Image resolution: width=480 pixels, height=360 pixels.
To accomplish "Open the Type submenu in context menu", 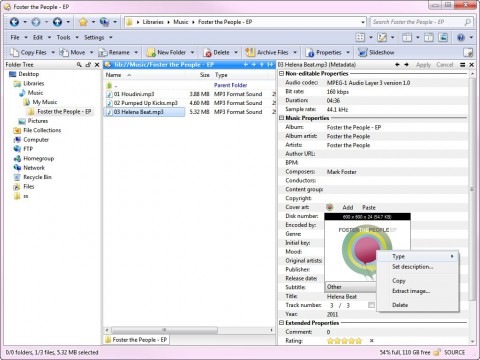I will pyautogui.click(x=418, y=256).
